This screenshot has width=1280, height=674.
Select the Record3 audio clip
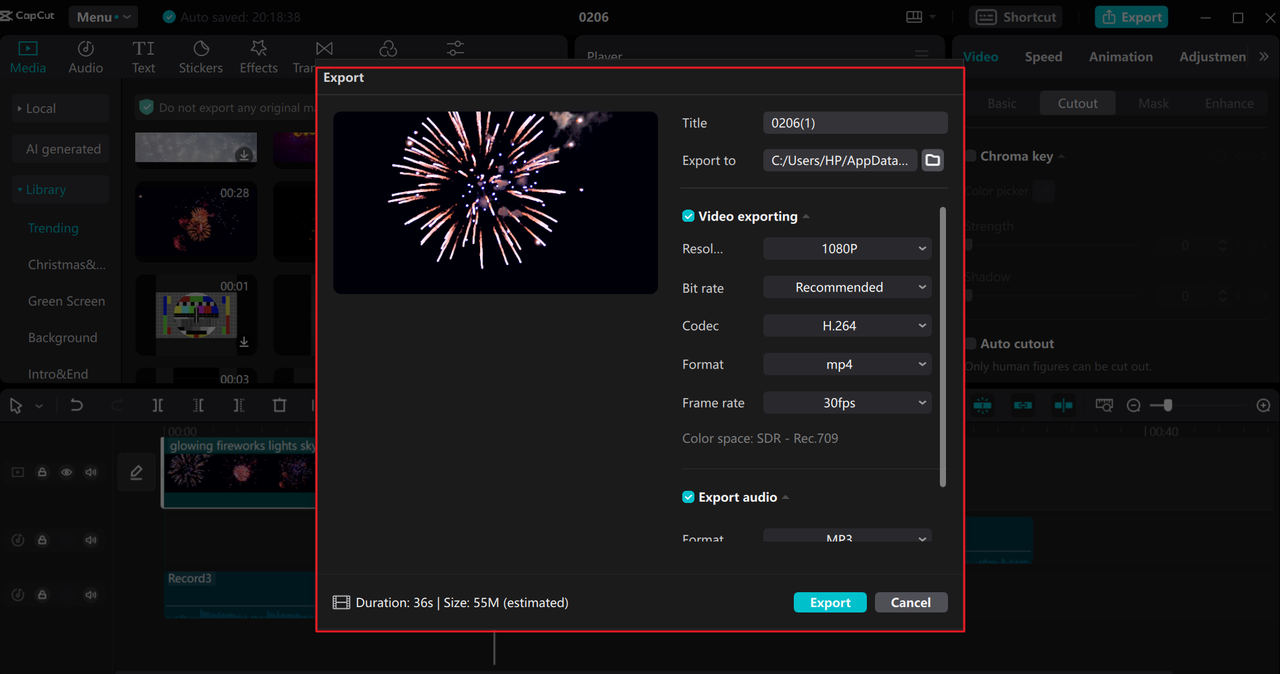240,595
